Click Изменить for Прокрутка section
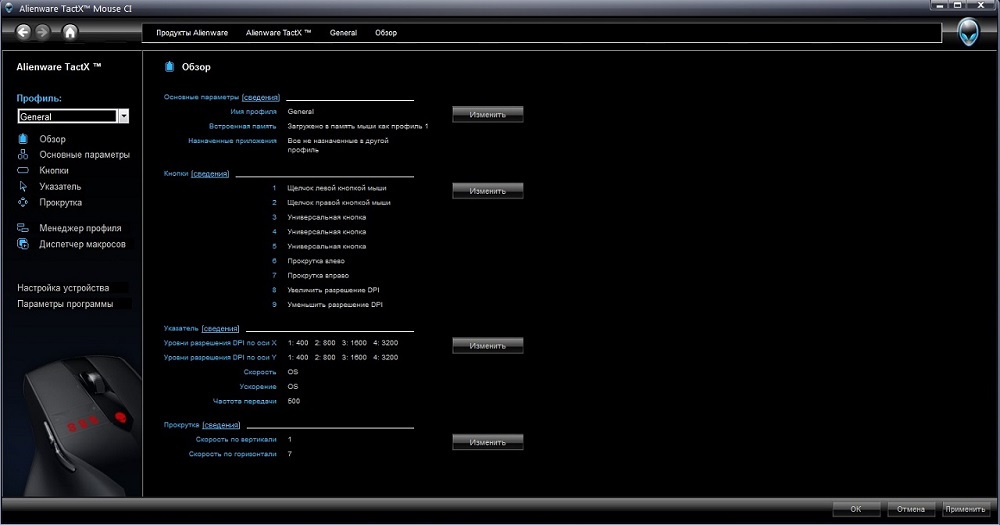 [488, 442]
